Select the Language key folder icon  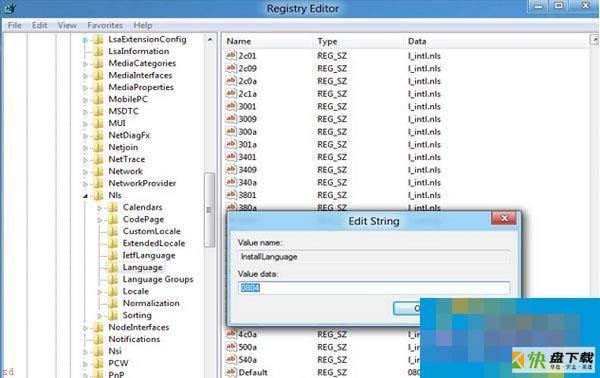(113, 267)
